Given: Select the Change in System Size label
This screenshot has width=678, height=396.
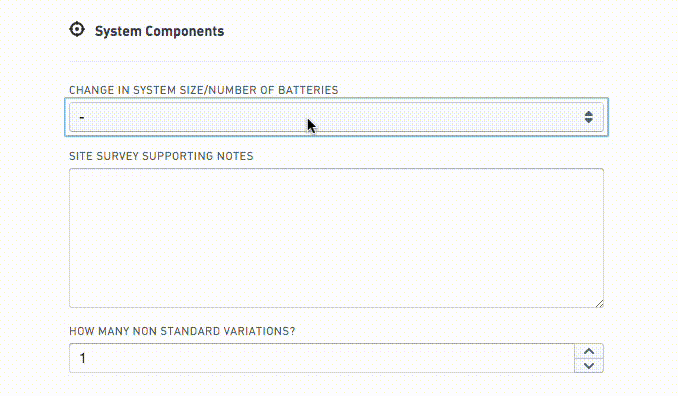Looking at the screenshot, I should click(204, 90).
